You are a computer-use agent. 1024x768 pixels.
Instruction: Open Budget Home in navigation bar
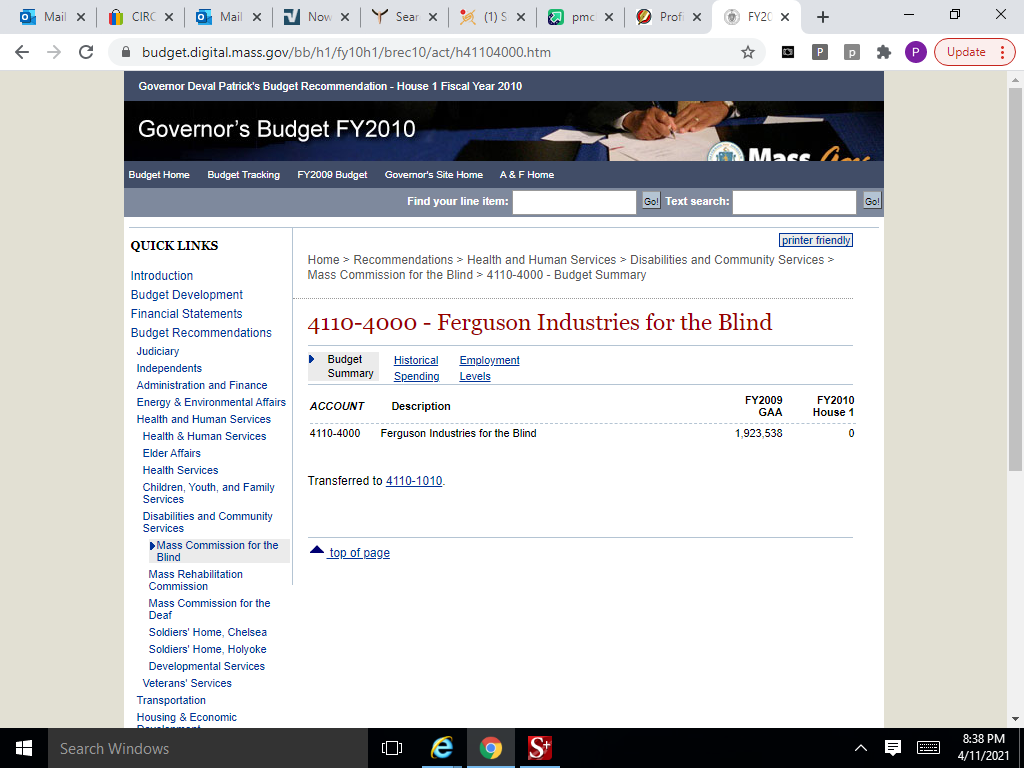159,174
